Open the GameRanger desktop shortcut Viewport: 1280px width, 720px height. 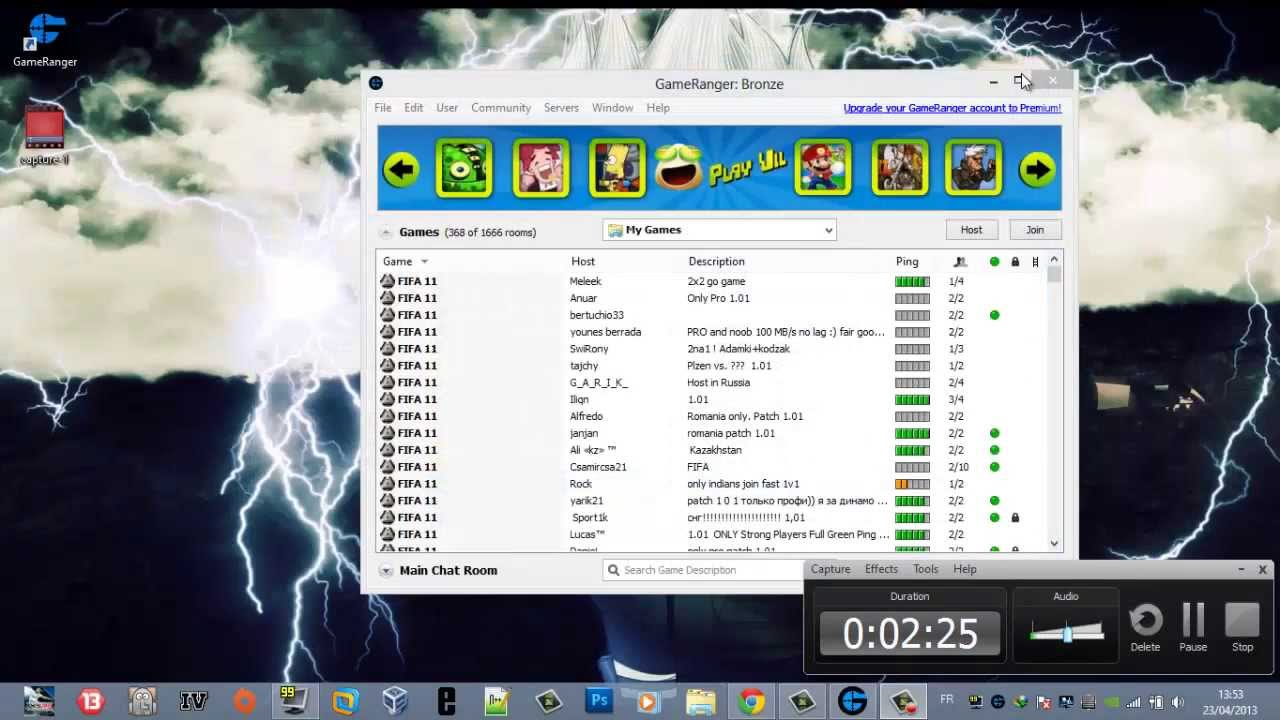click(45, 40)
